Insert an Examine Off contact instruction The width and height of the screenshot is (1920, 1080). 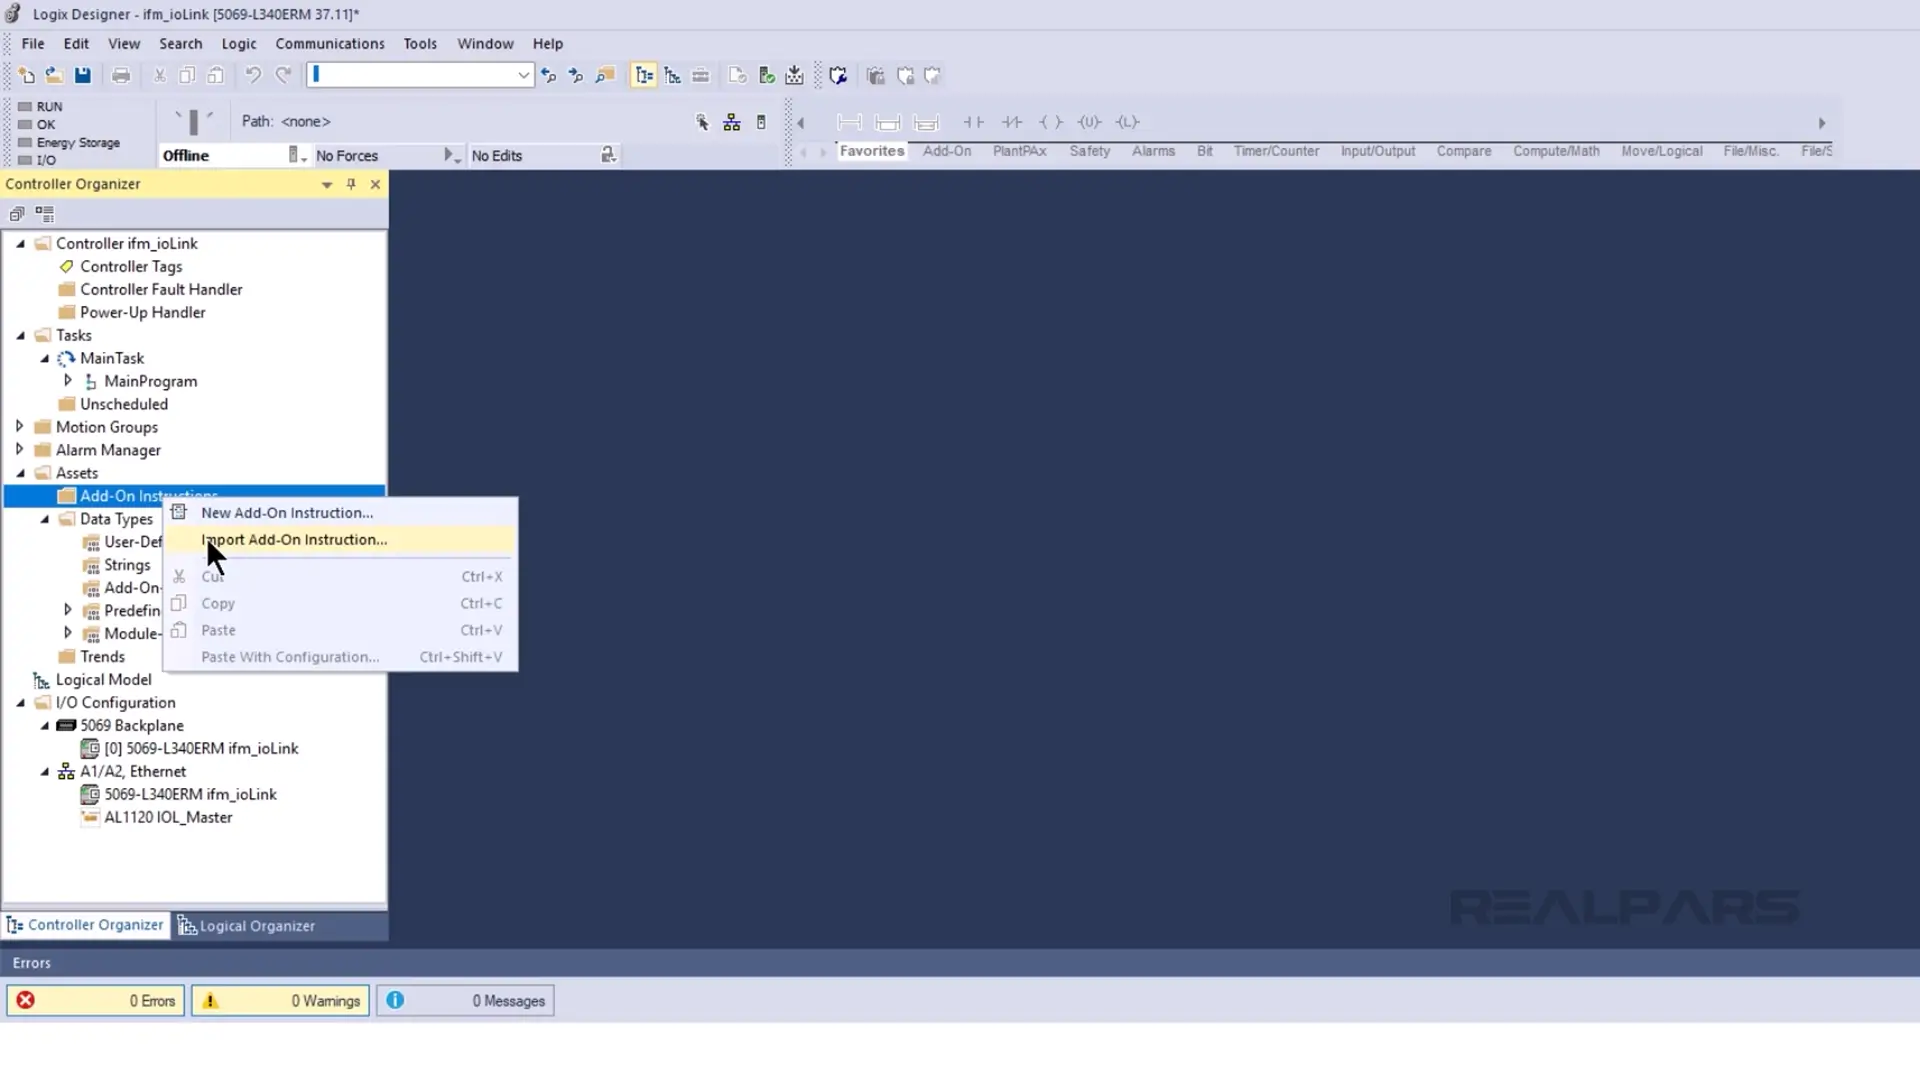(1012, 122)
